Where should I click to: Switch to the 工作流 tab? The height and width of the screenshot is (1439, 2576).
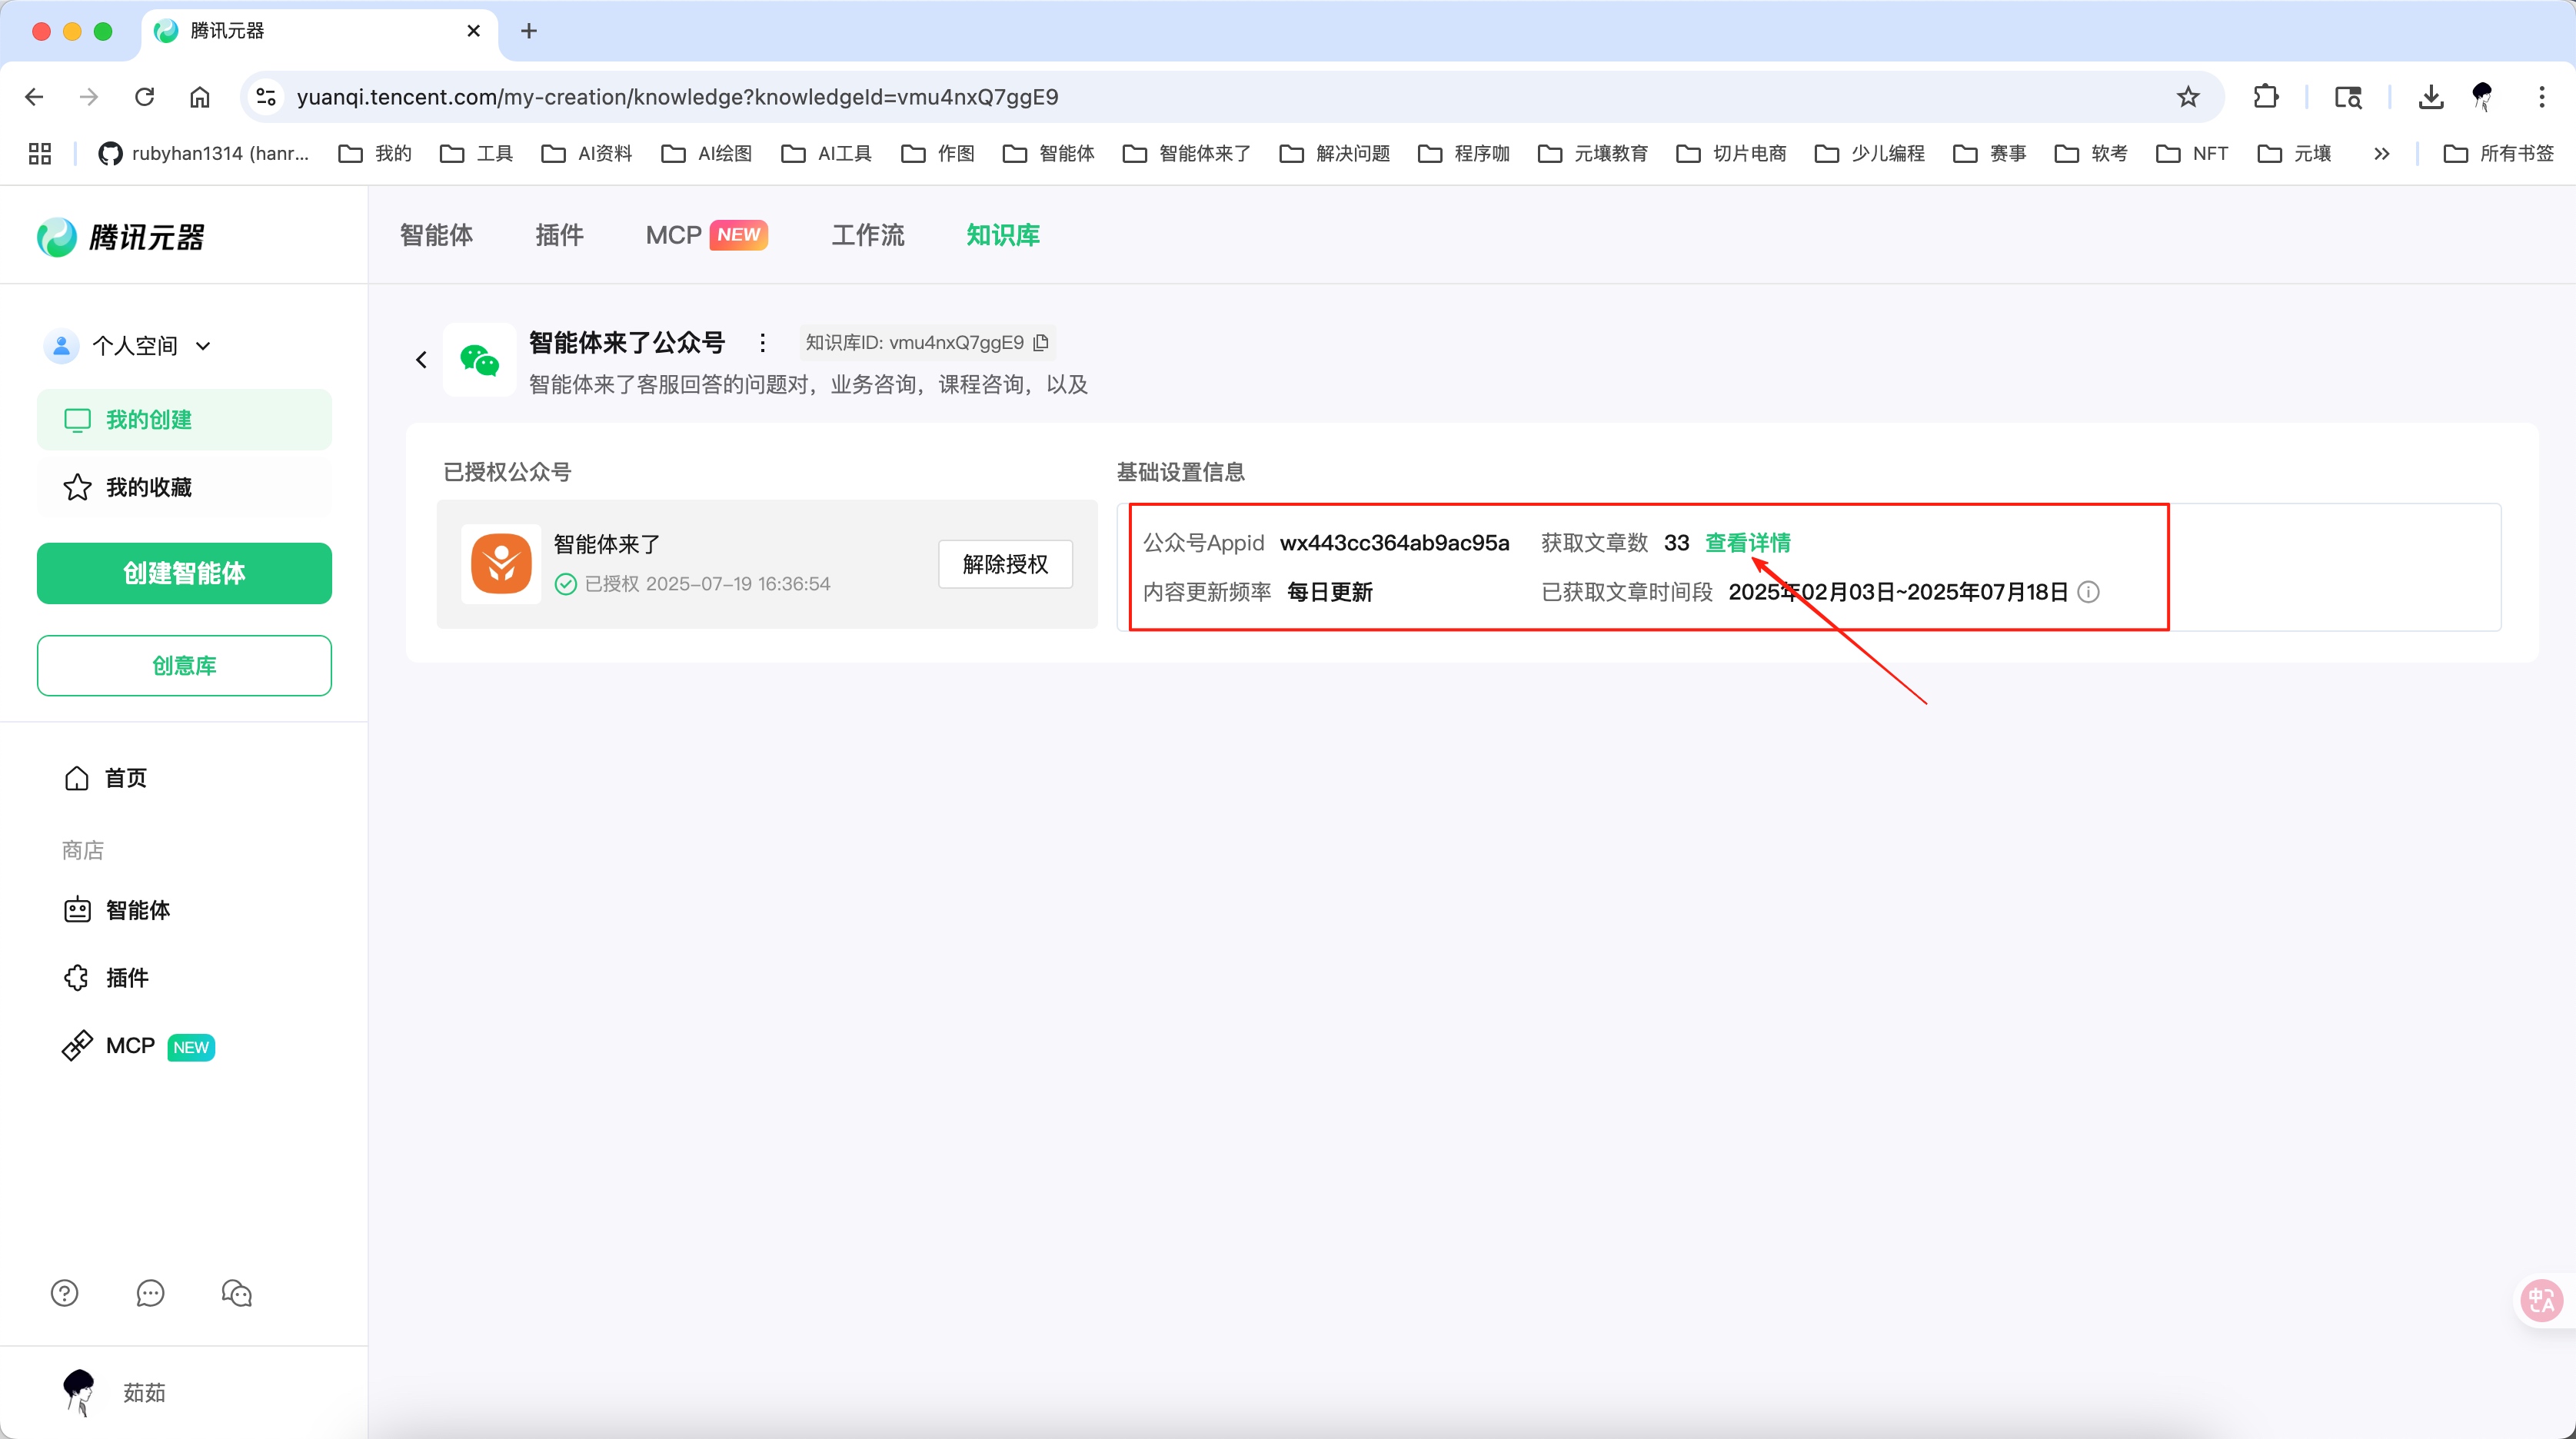[867, 235]
